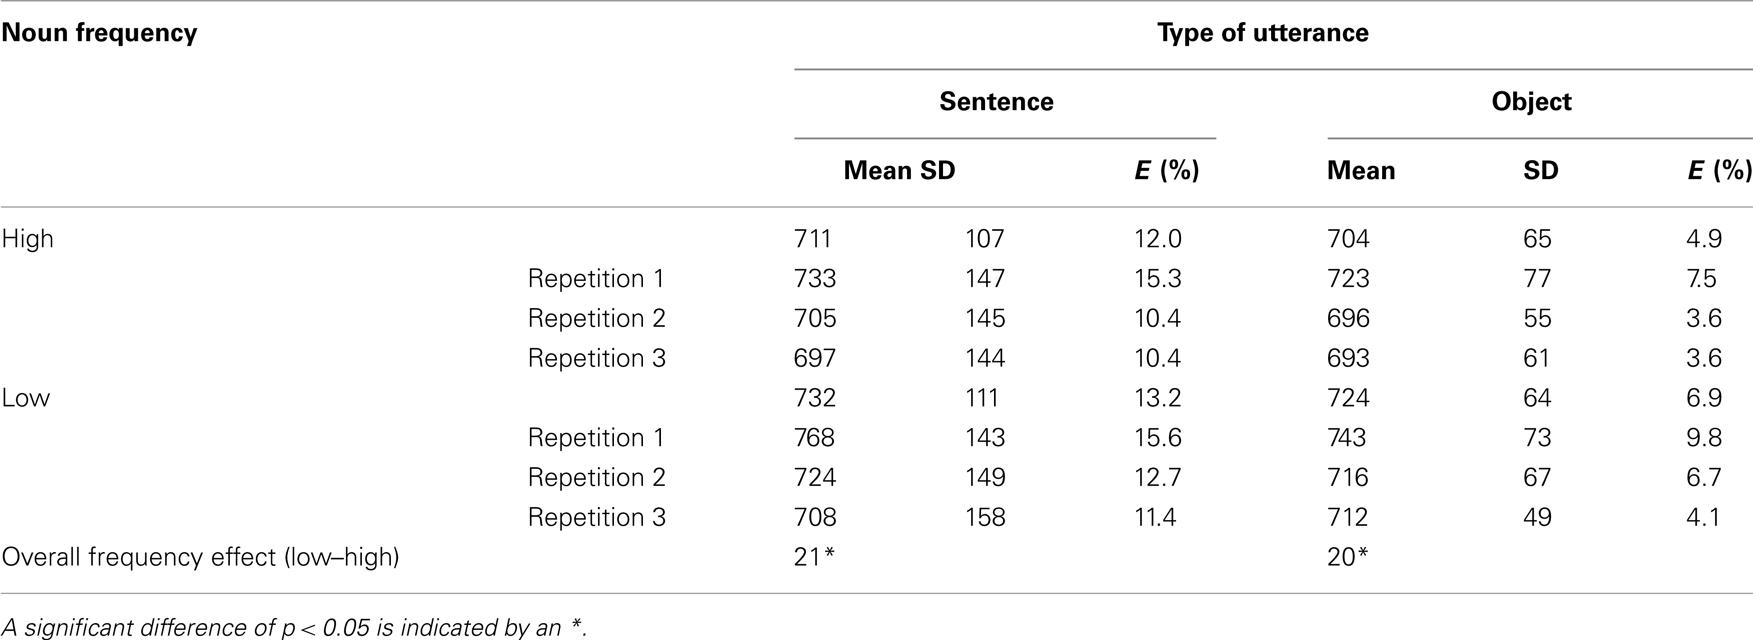The image size is (1753, 640).
Task: Click the Noun frequency column header
Action: [99, 33]
